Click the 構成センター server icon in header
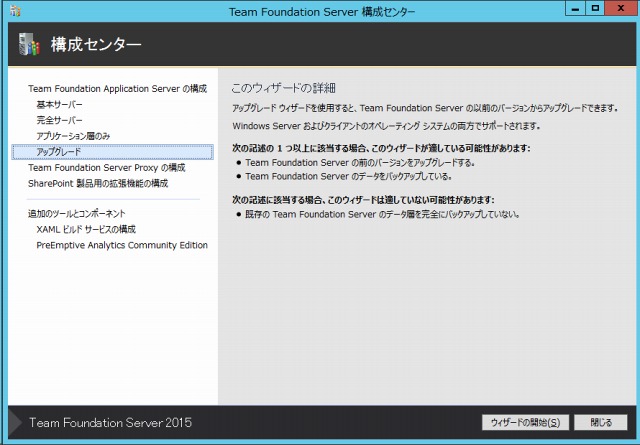 29,44
